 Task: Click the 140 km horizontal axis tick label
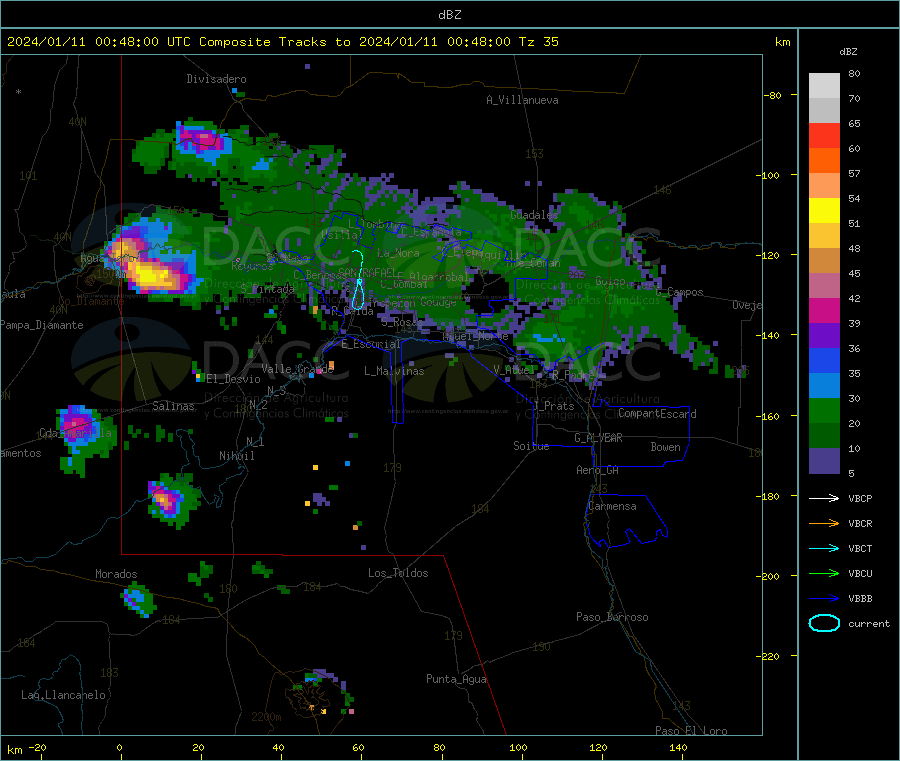tap(678, 748)
